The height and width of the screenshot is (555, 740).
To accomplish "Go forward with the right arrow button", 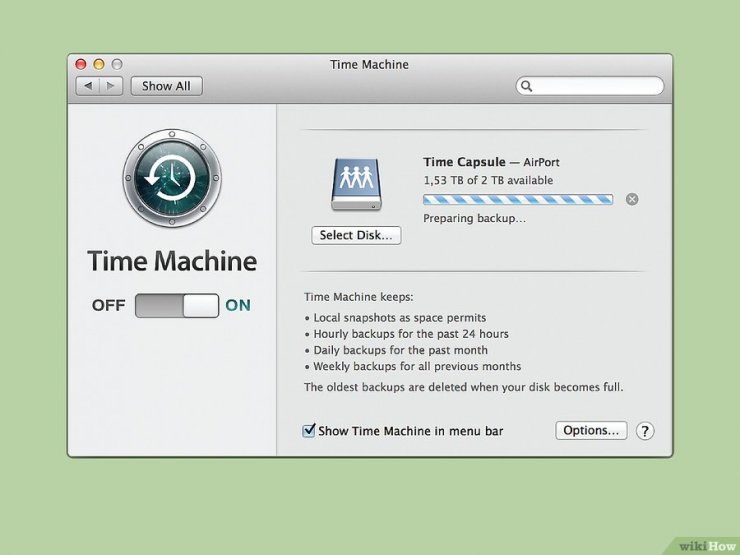I will pos(111,86).
